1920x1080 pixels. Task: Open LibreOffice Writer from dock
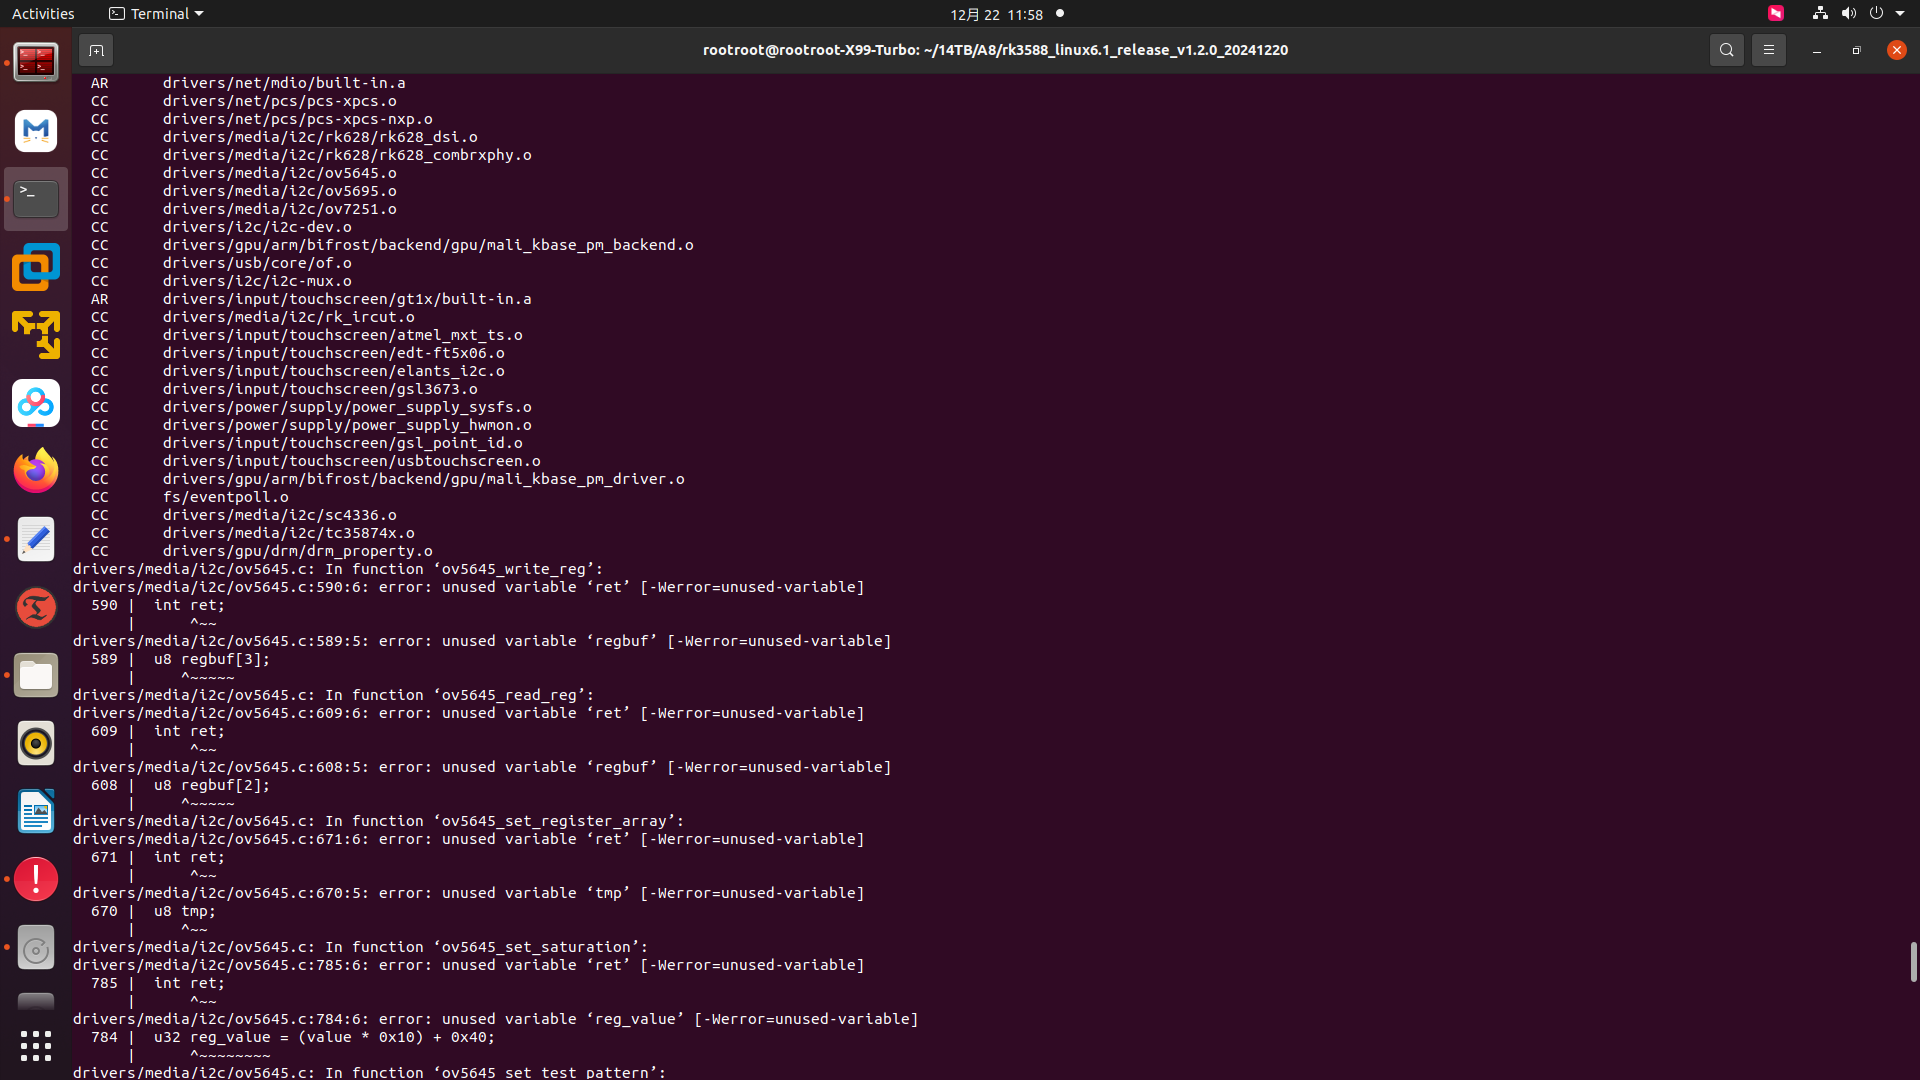[x=36, y=811]
